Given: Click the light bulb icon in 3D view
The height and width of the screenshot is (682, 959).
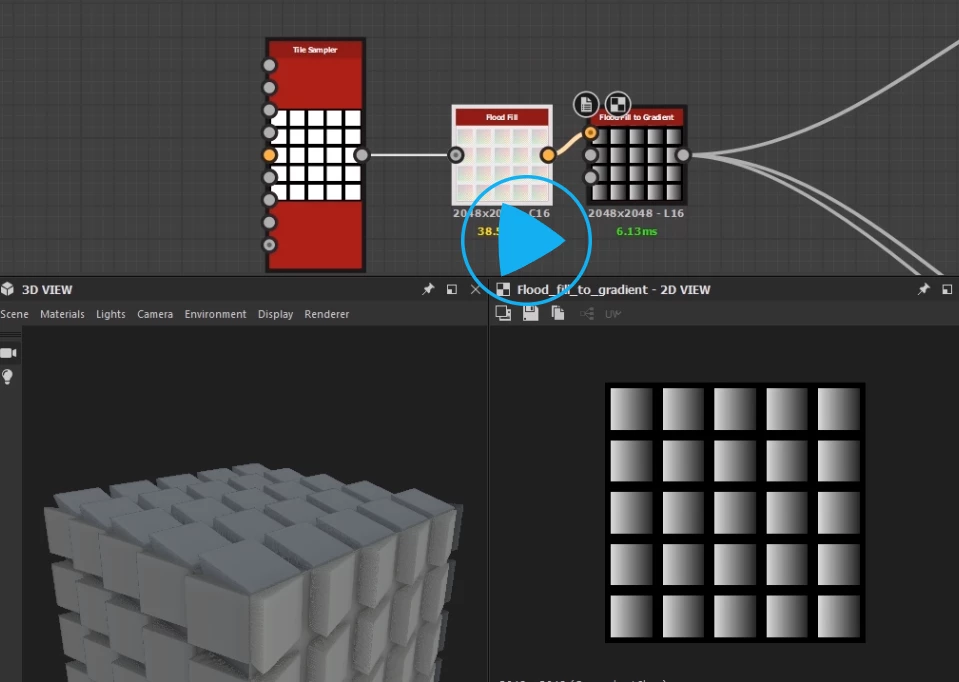Looking at the screenshot, I should 7,377.
